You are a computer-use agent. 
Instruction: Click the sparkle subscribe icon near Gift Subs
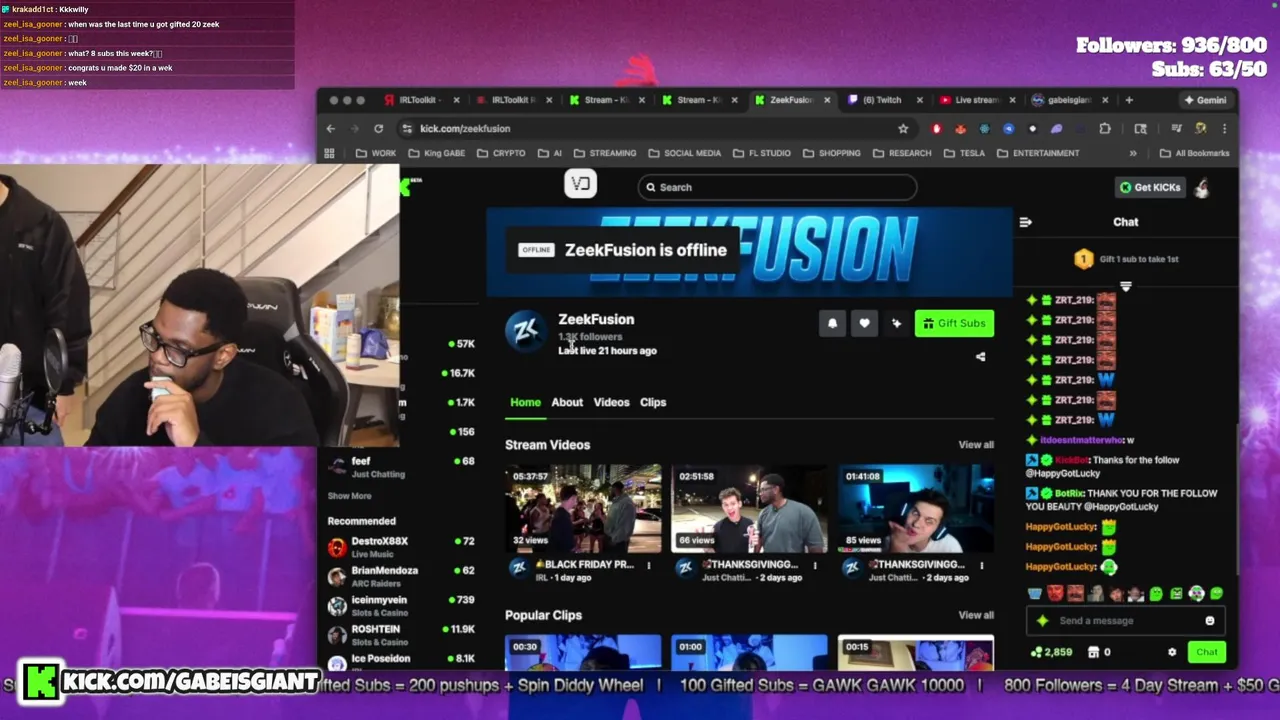(x=896, y=323)
